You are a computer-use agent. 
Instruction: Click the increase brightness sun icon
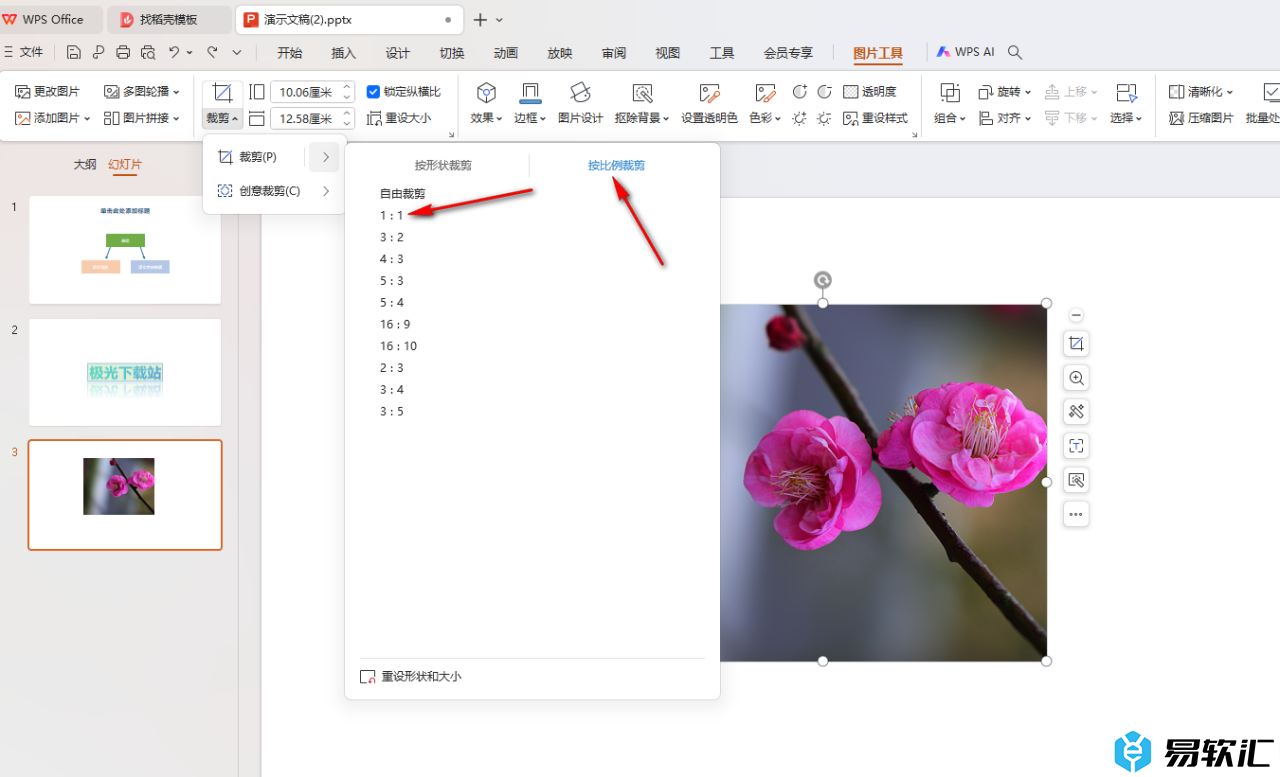800,118
